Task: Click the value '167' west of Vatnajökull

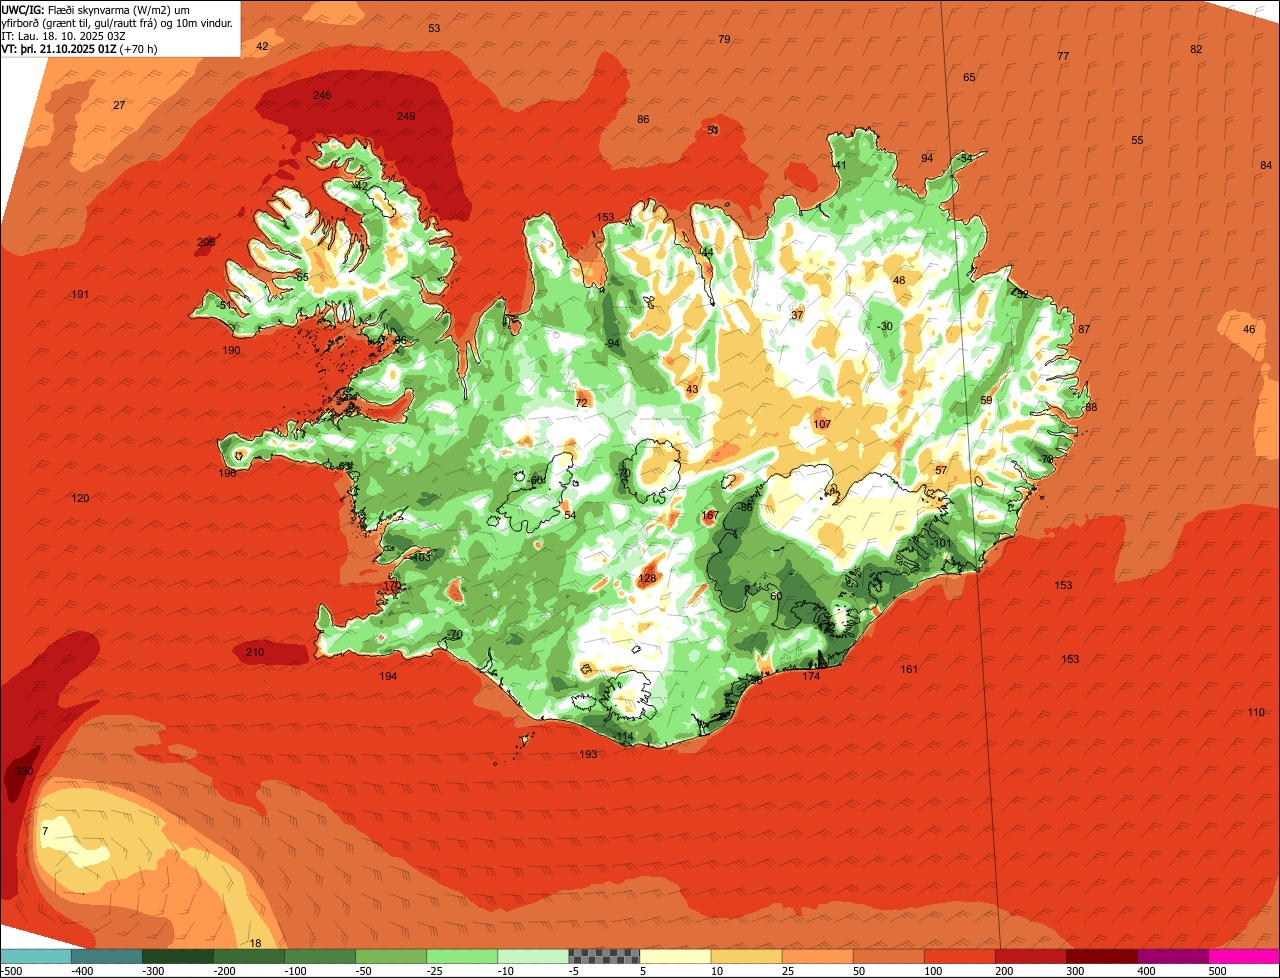Action: (x=710, y=516)
